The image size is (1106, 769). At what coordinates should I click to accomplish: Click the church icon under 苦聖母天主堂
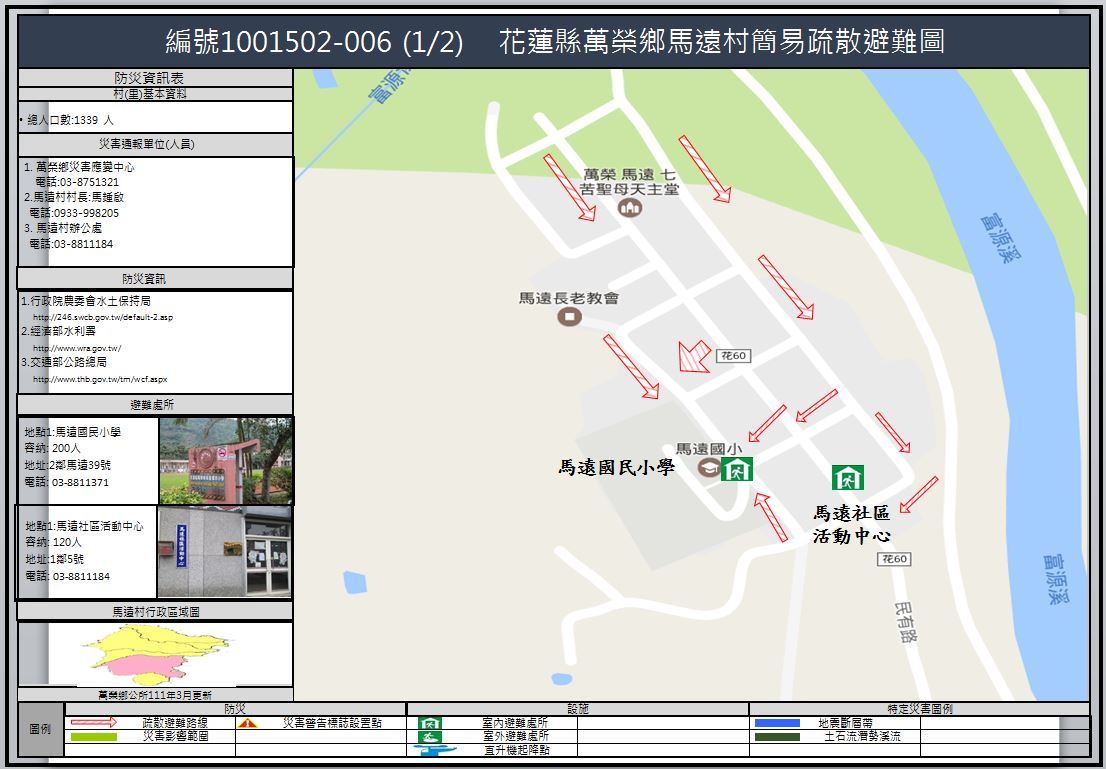point(629,207)
